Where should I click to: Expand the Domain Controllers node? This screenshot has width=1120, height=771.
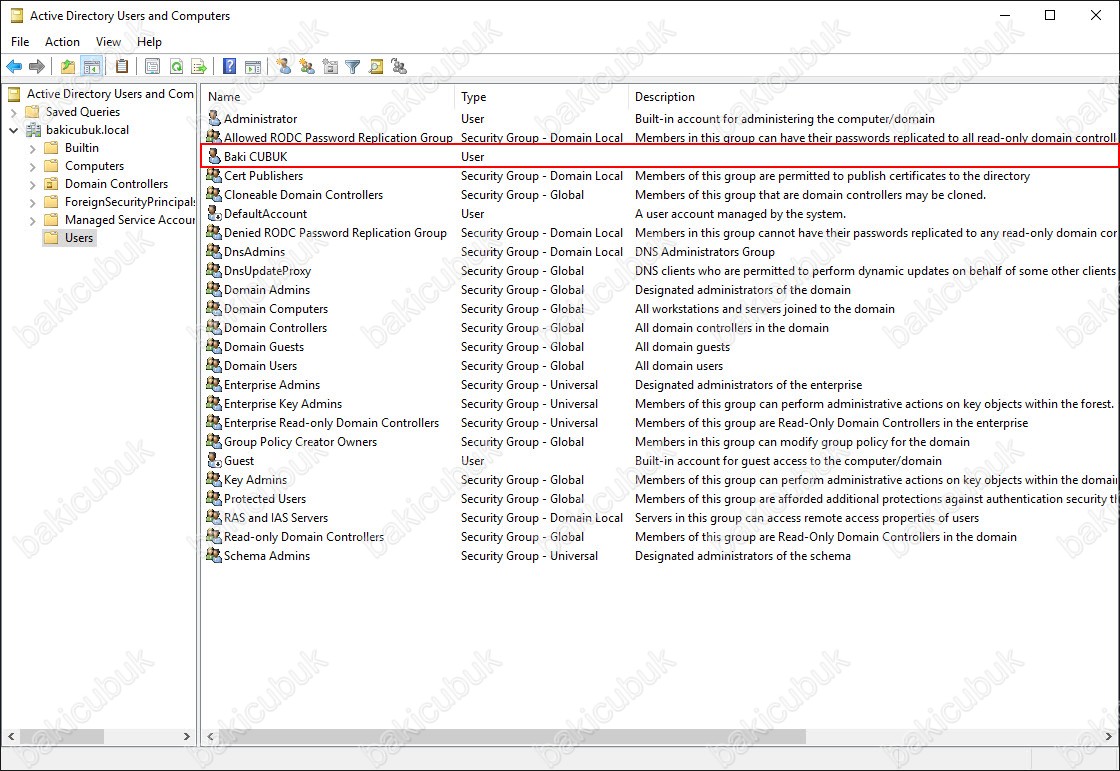[x=32, y=184]
